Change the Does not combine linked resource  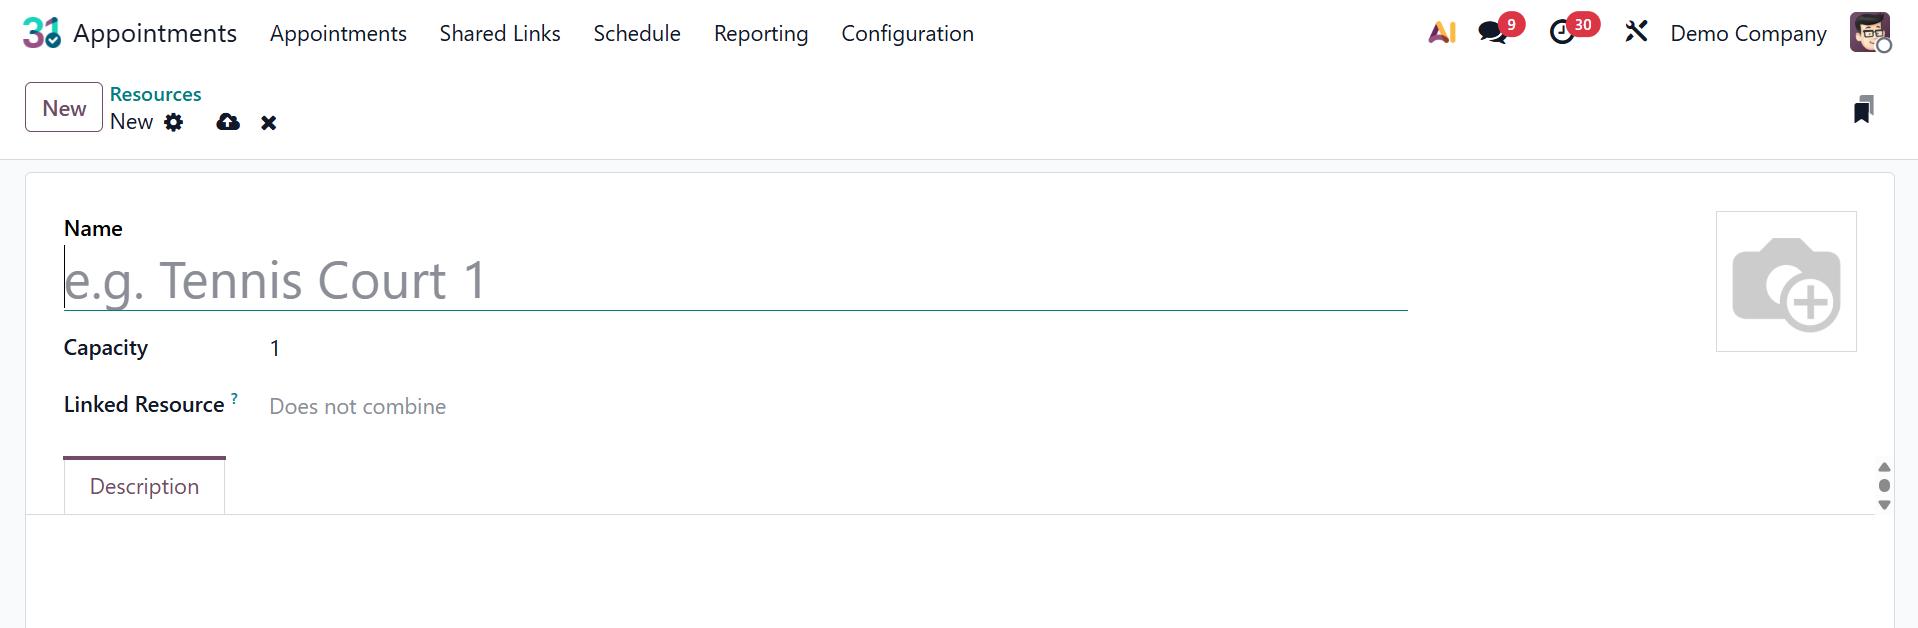point(357,406)
